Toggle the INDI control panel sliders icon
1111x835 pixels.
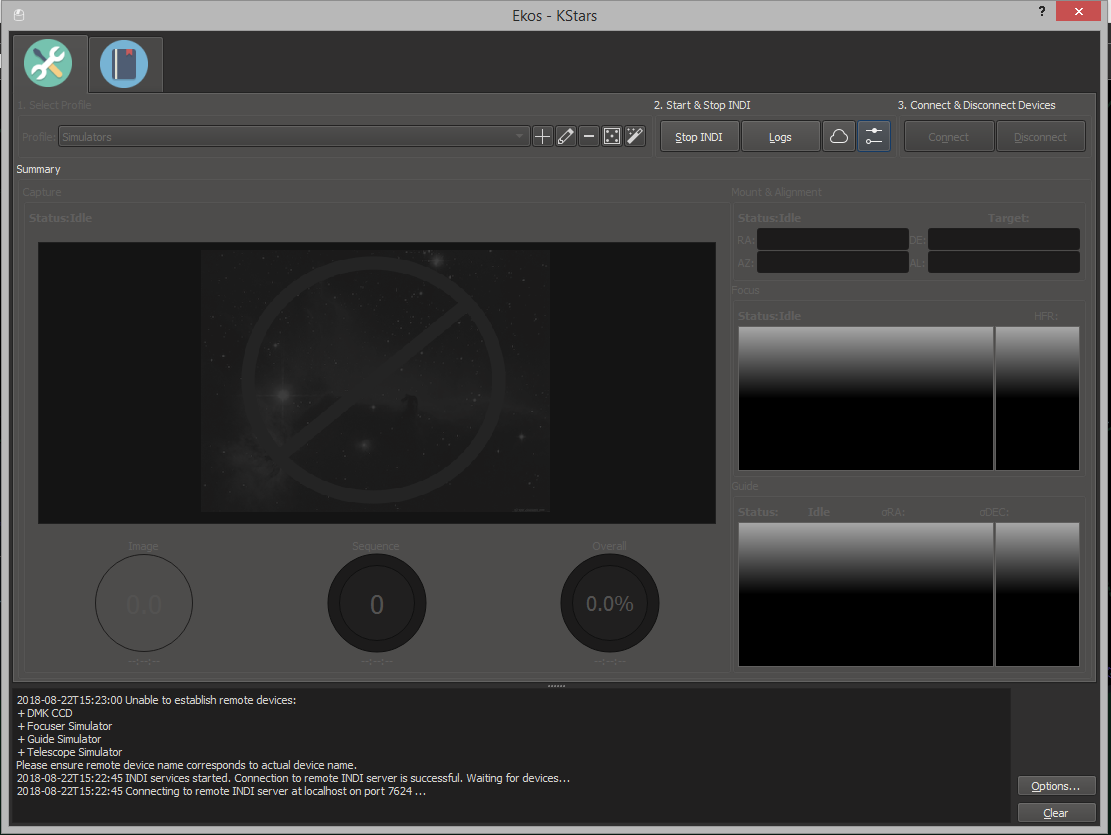pyautogui.click(x=874, y=137)
